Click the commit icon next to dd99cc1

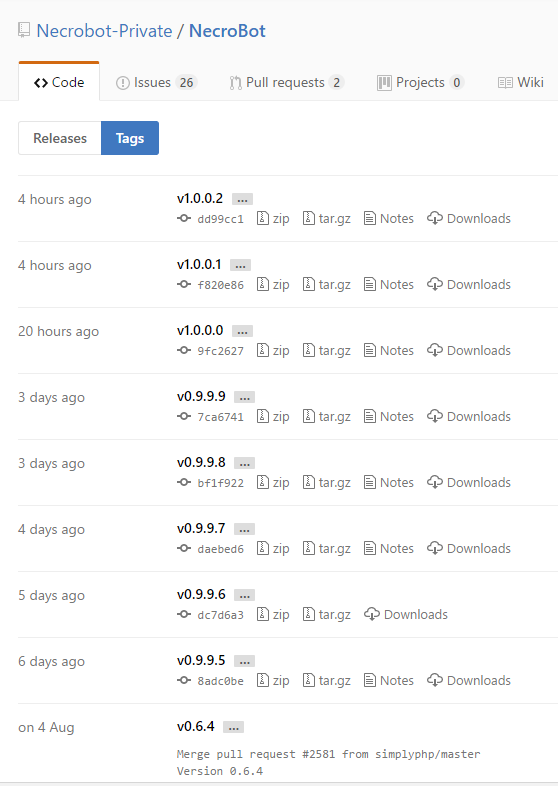[184, 218]
